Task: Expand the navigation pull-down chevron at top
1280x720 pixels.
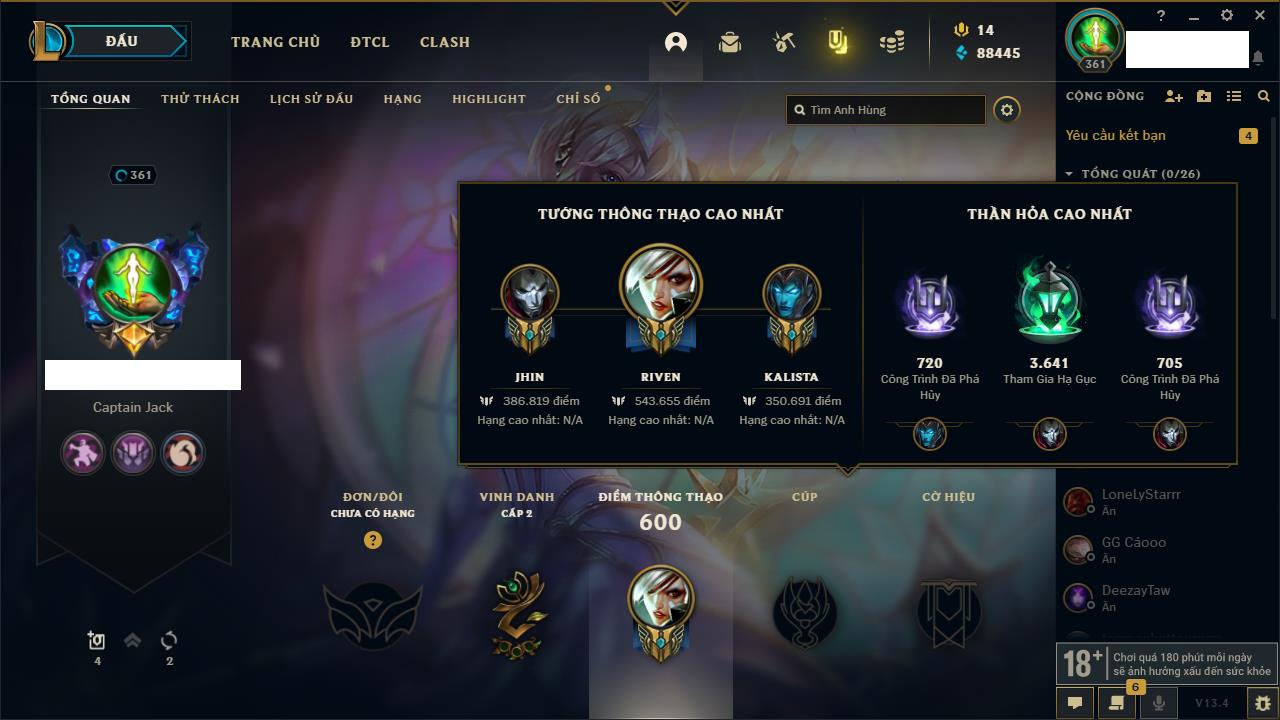Action: 676,8
